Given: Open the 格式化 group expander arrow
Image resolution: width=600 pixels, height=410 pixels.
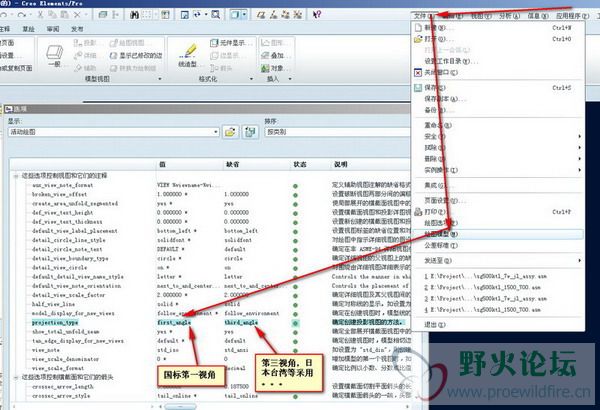Looking at the screenshot, I should (x=251, y=79).
